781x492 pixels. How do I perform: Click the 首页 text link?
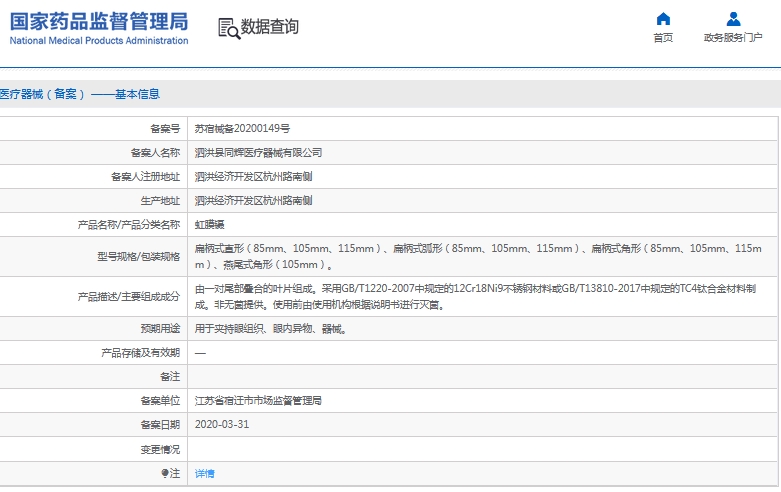point(663,37)
